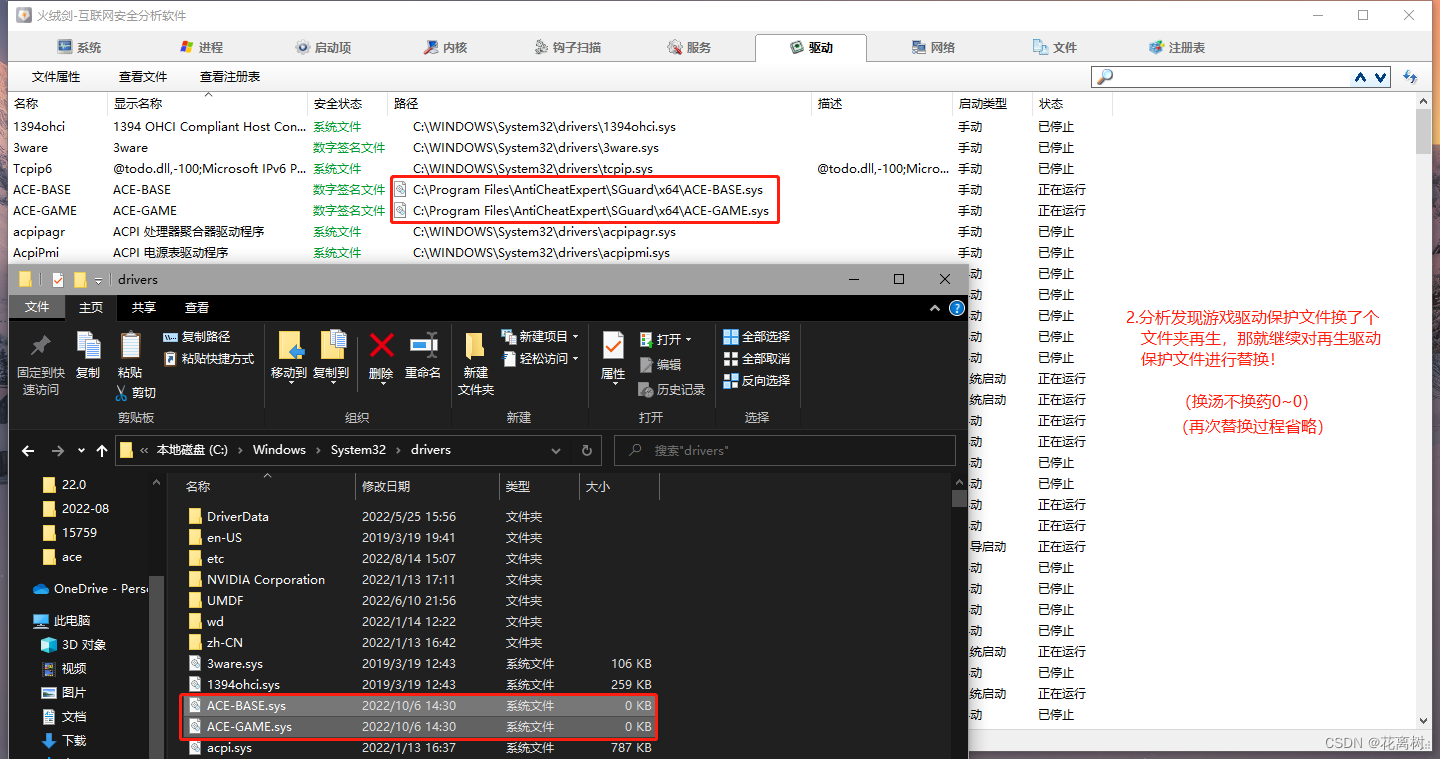Screen dimensions: 1440x759
Task: Open the recent locations dropdown arrow
Action: 82,451
